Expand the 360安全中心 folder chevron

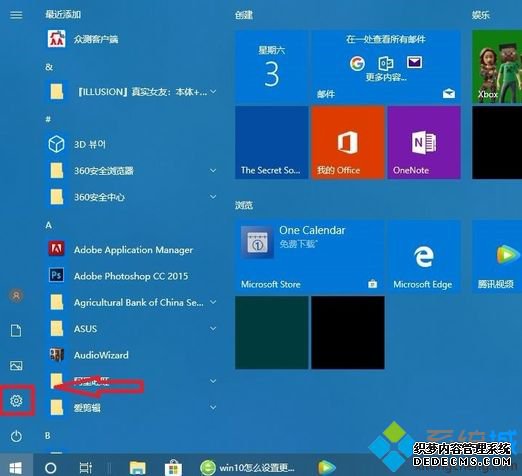tap(213, 197)
